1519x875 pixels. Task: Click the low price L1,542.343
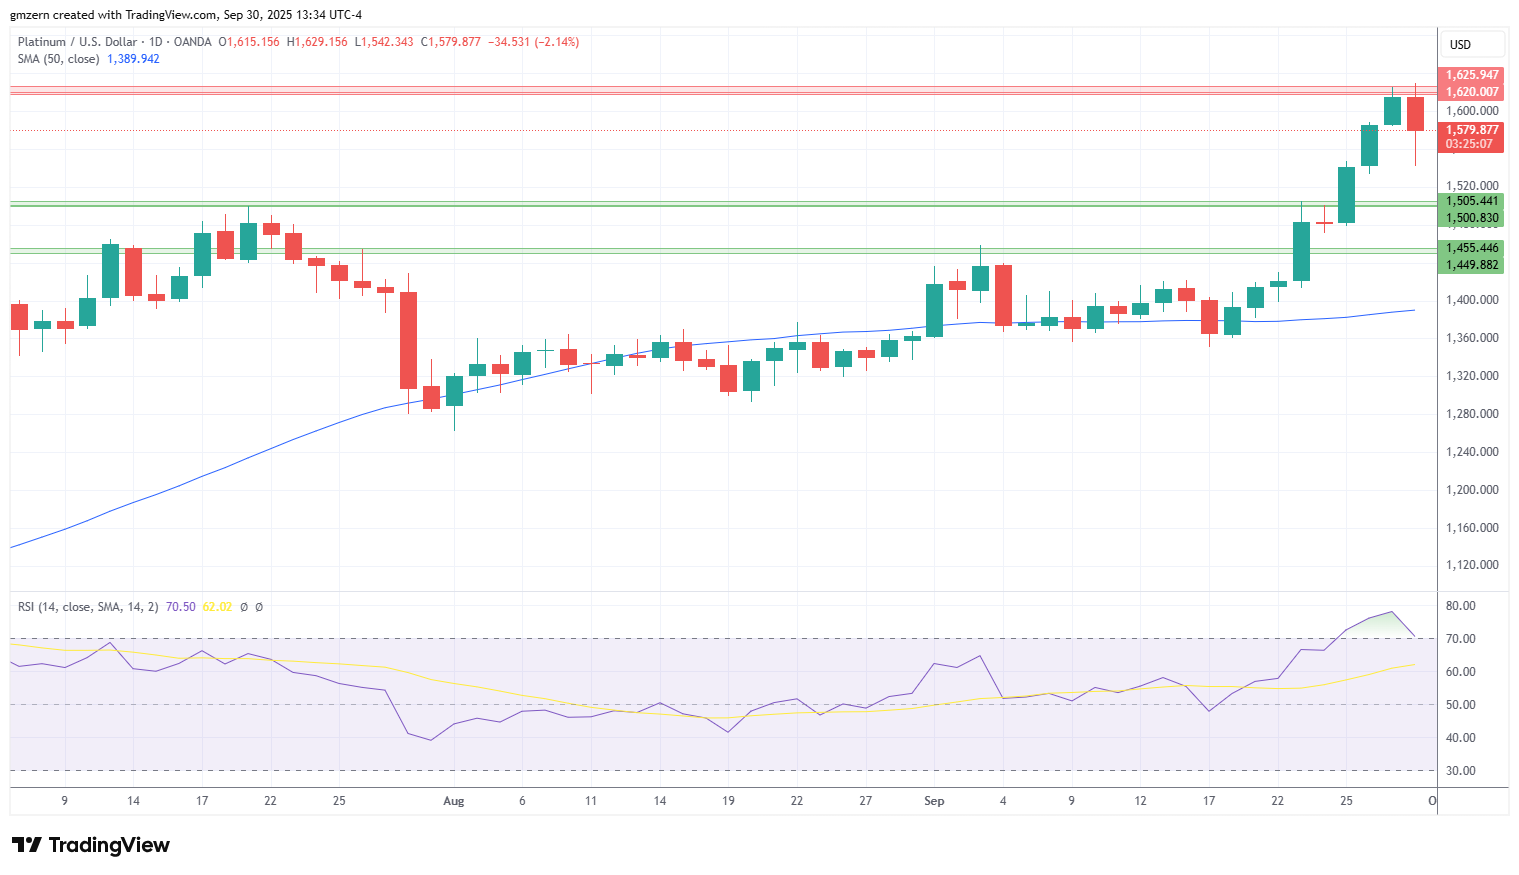(x=384, y=42)
